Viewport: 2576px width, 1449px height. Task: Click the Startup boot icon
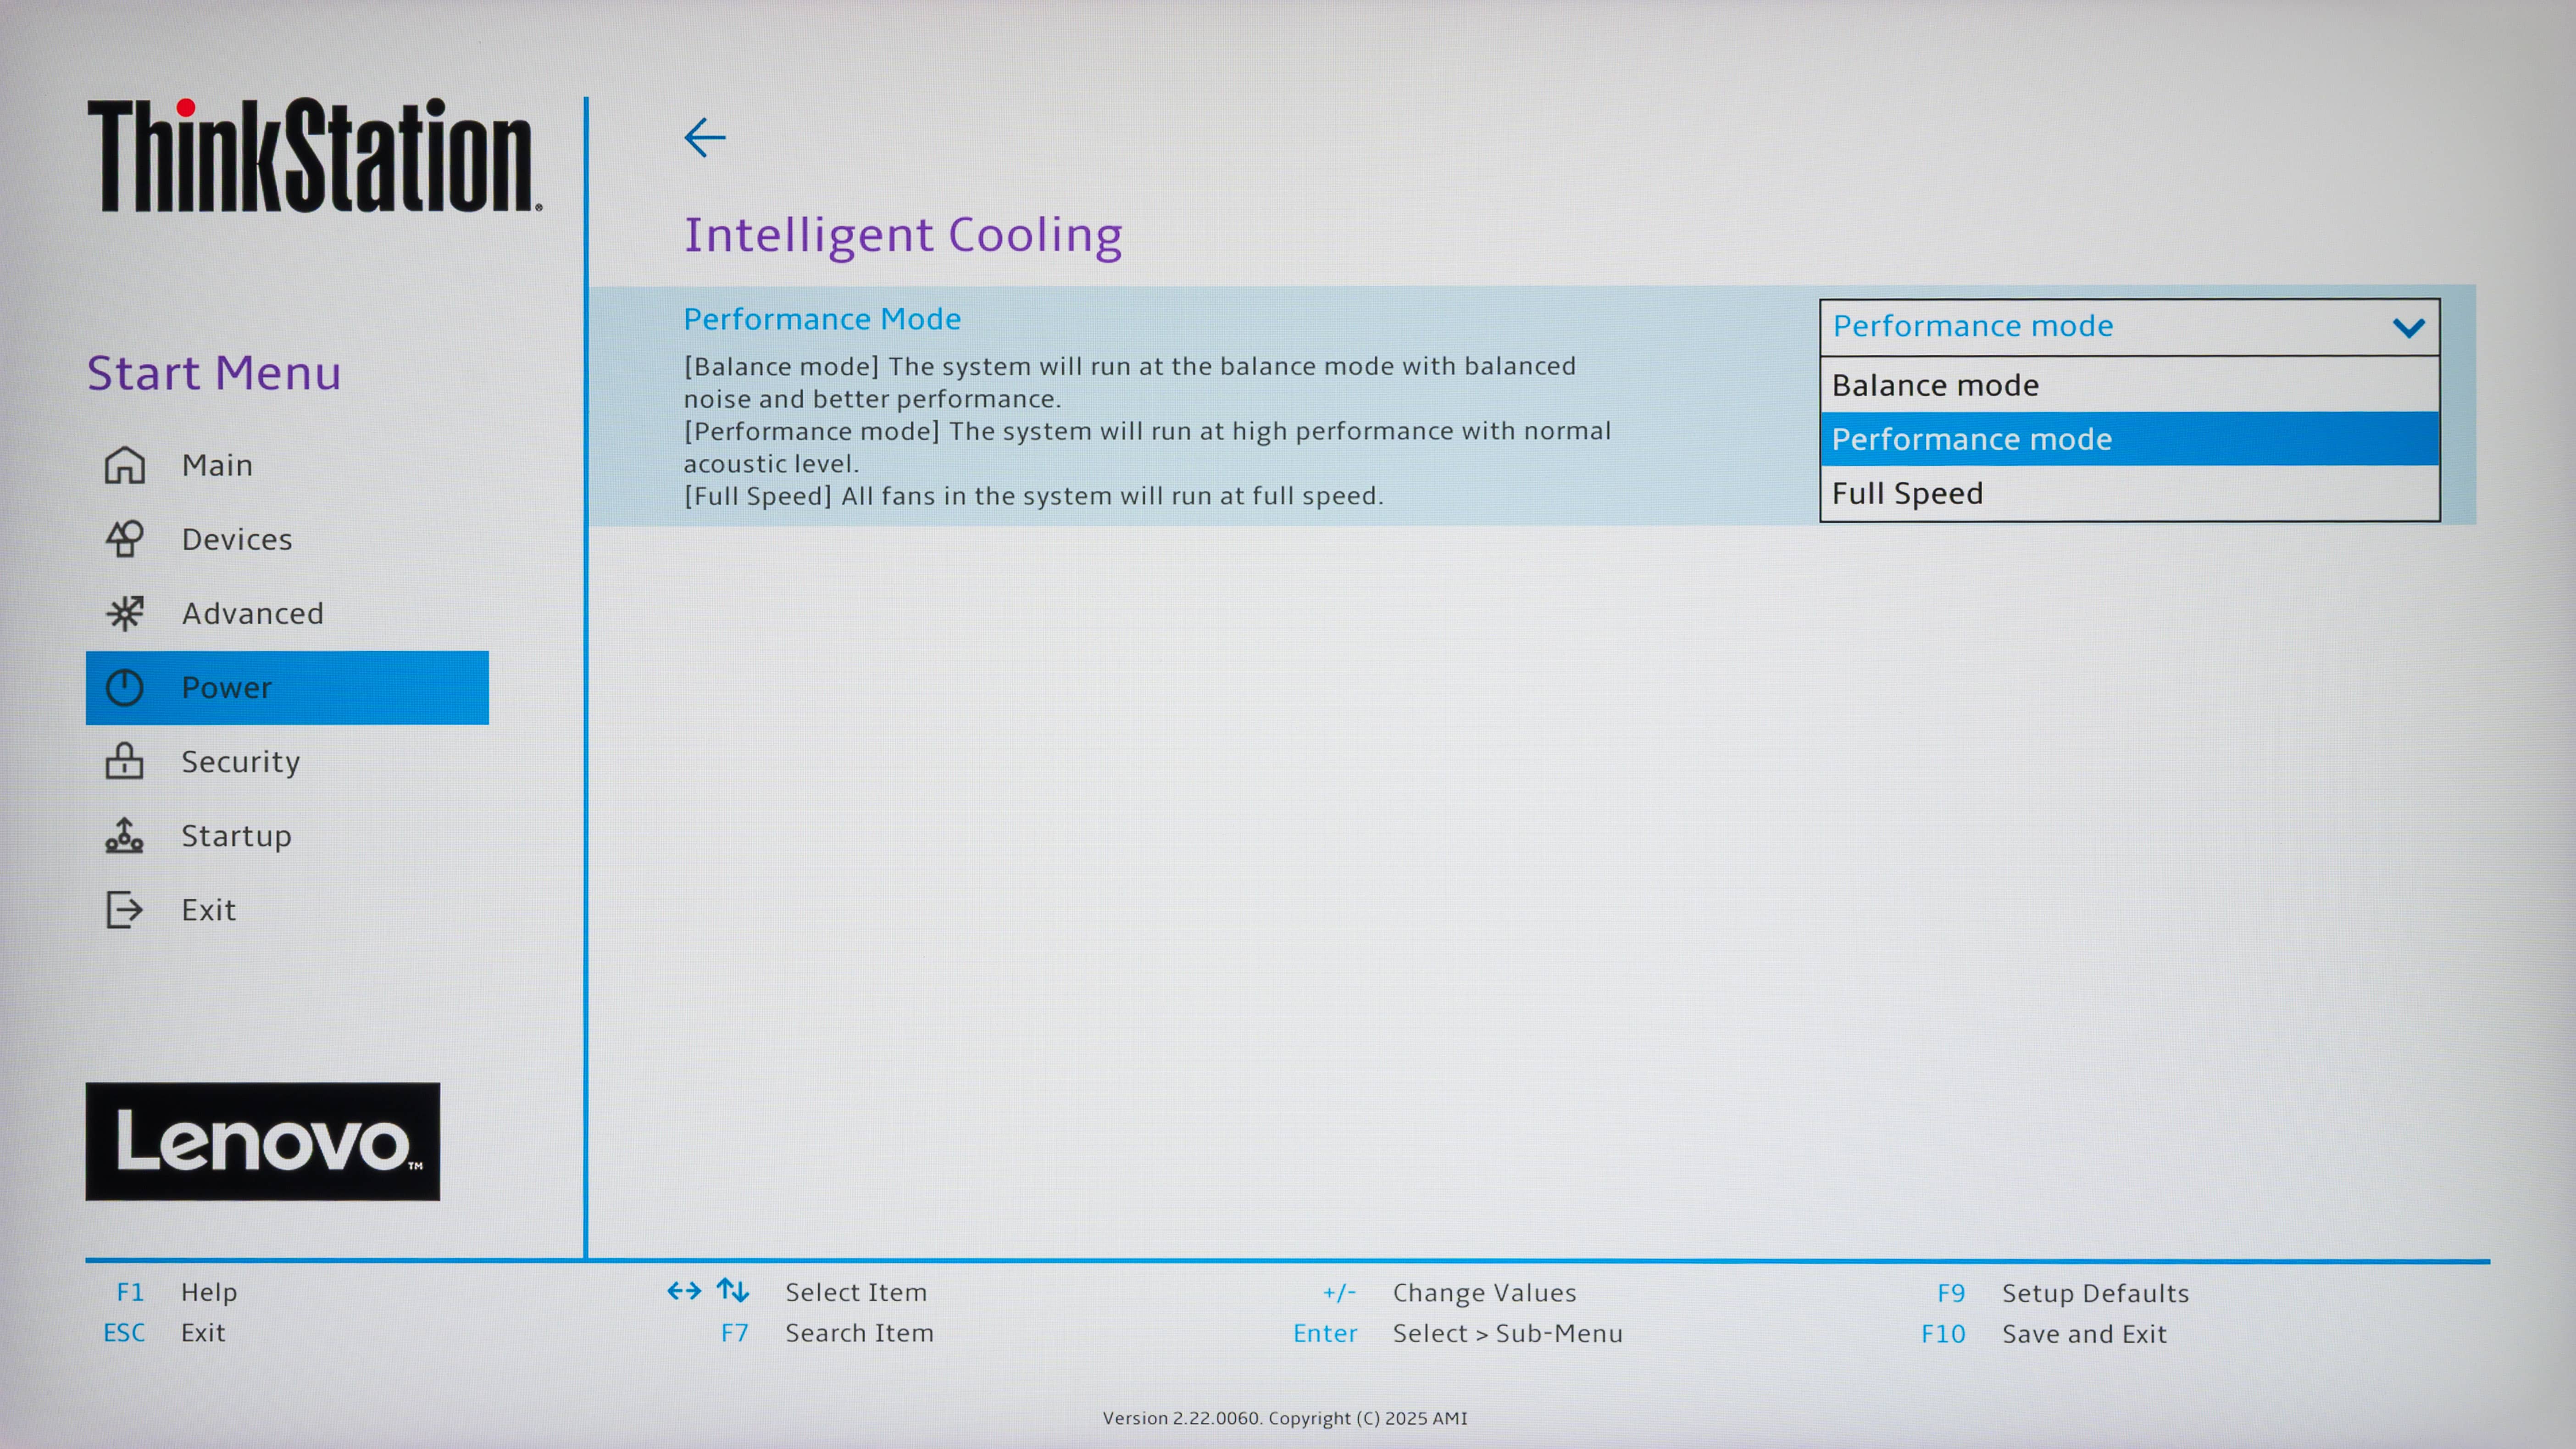pos(125,835)
